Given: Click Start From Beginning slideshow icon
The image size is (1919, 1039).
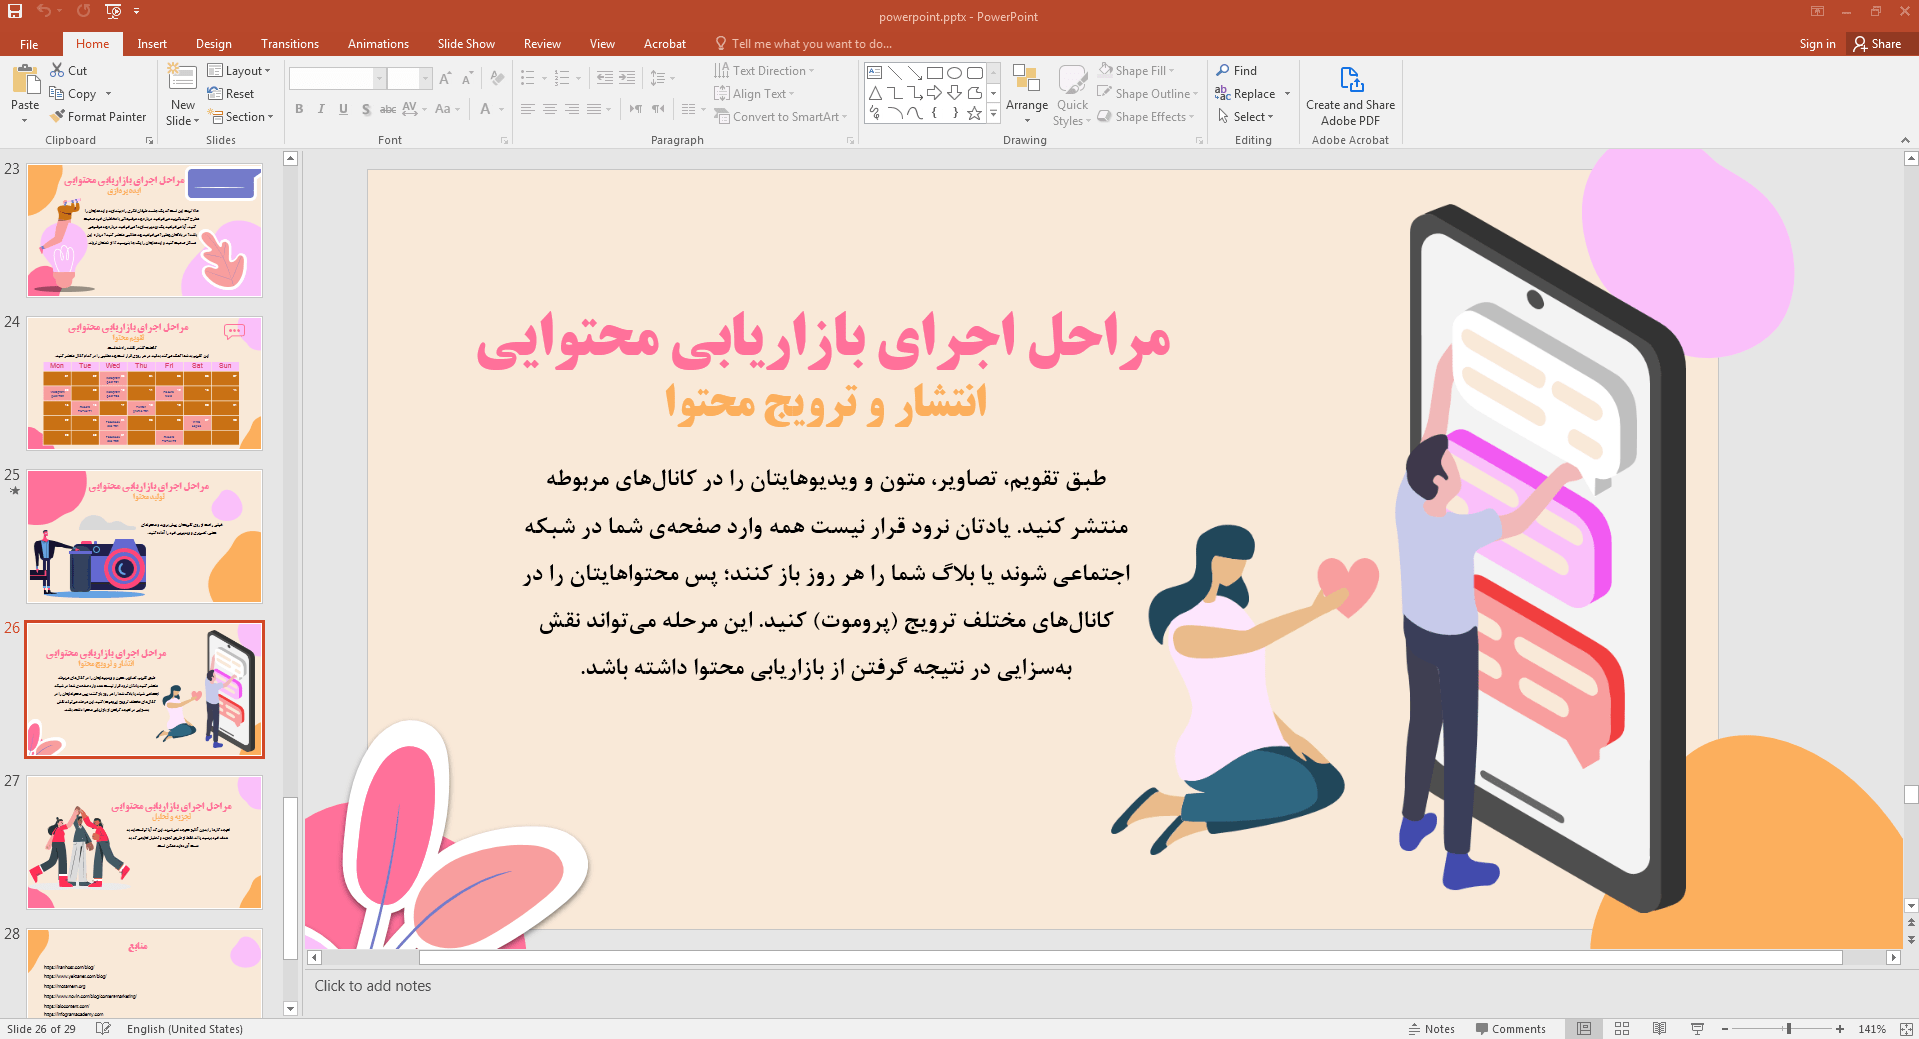Looking at the screenshot, I should click(x=113, y=11).
